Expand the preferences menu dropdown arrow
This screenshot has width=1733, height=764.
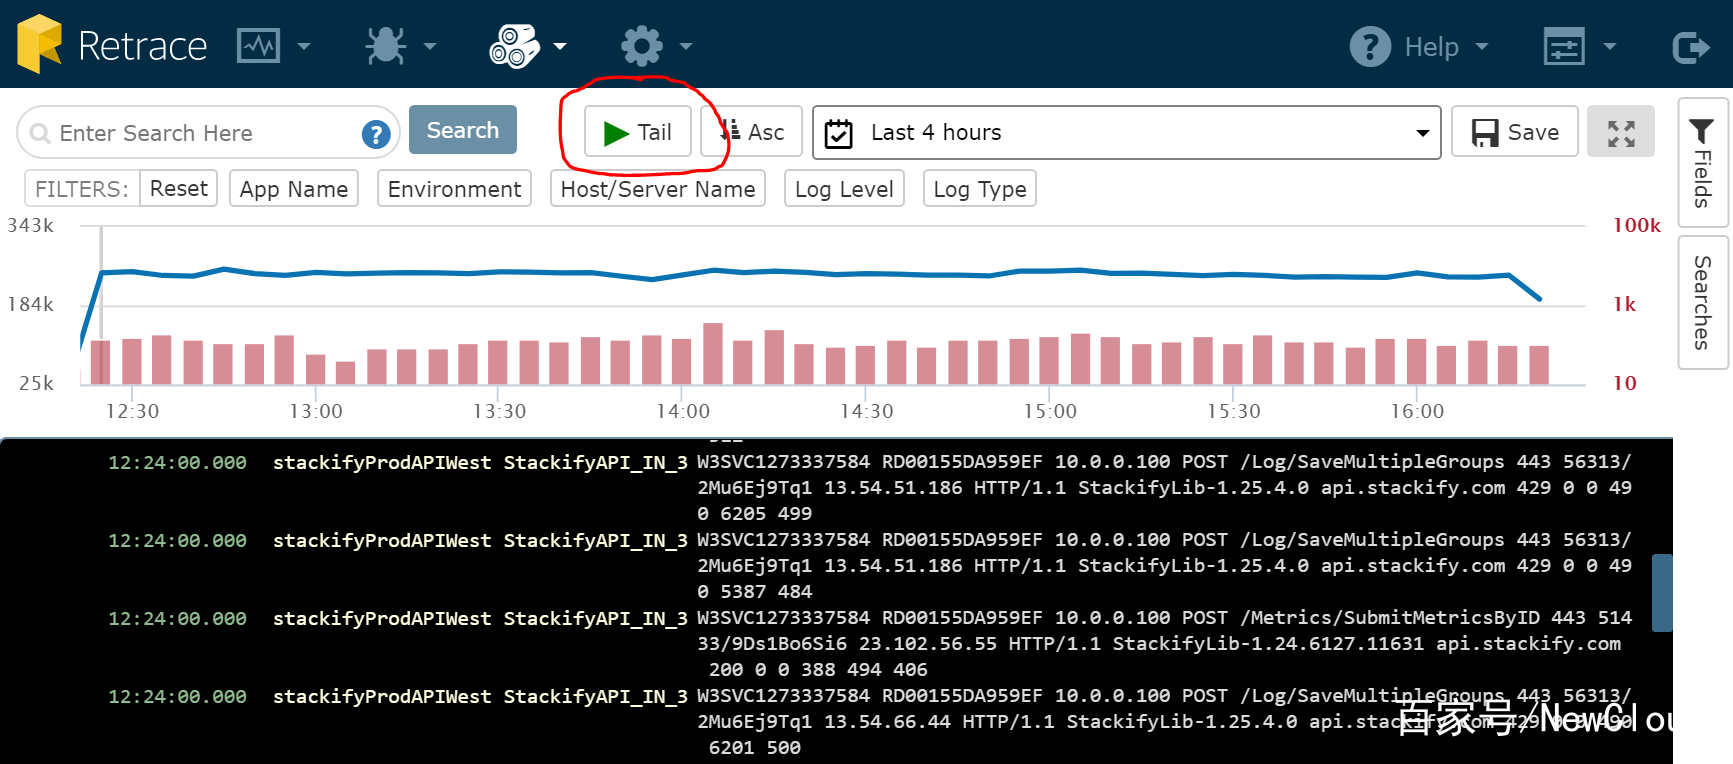coord(1610,46)
